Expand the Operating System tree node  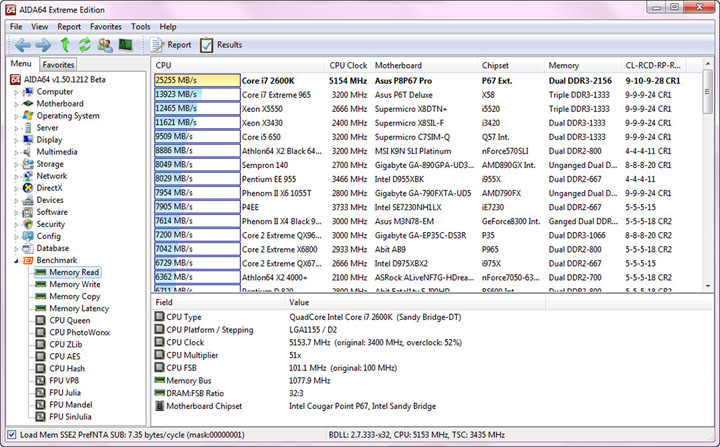pyautogui.click(x=16, y=116)
